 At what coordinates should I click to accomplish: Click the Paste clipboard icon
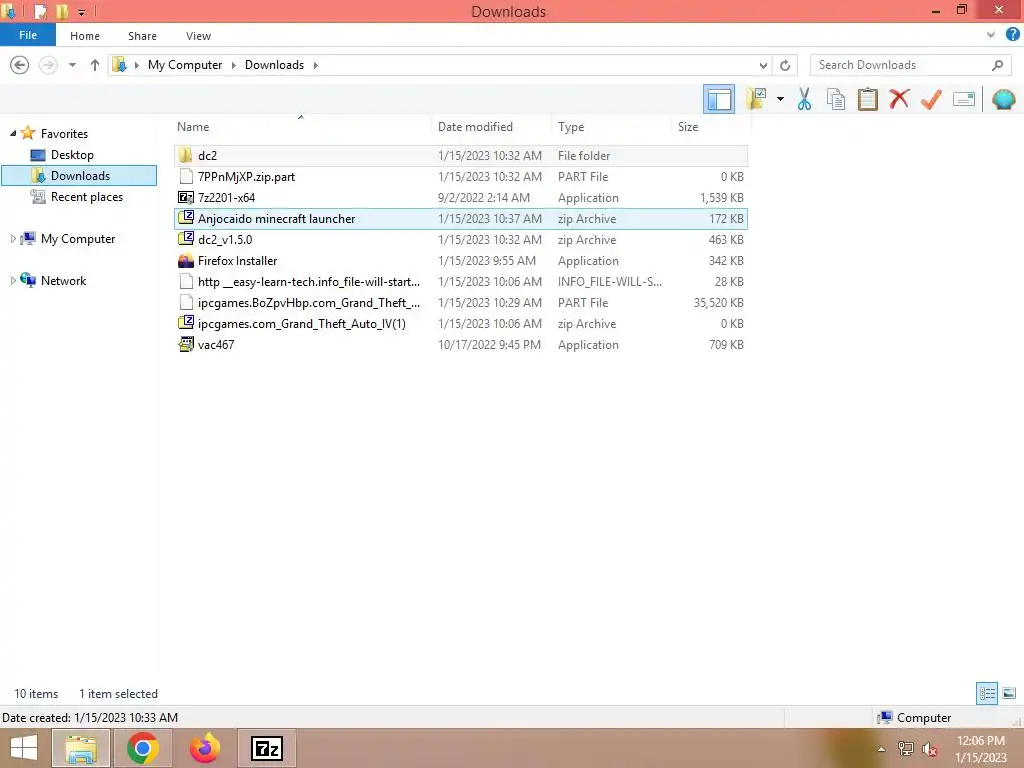(867, 99)
